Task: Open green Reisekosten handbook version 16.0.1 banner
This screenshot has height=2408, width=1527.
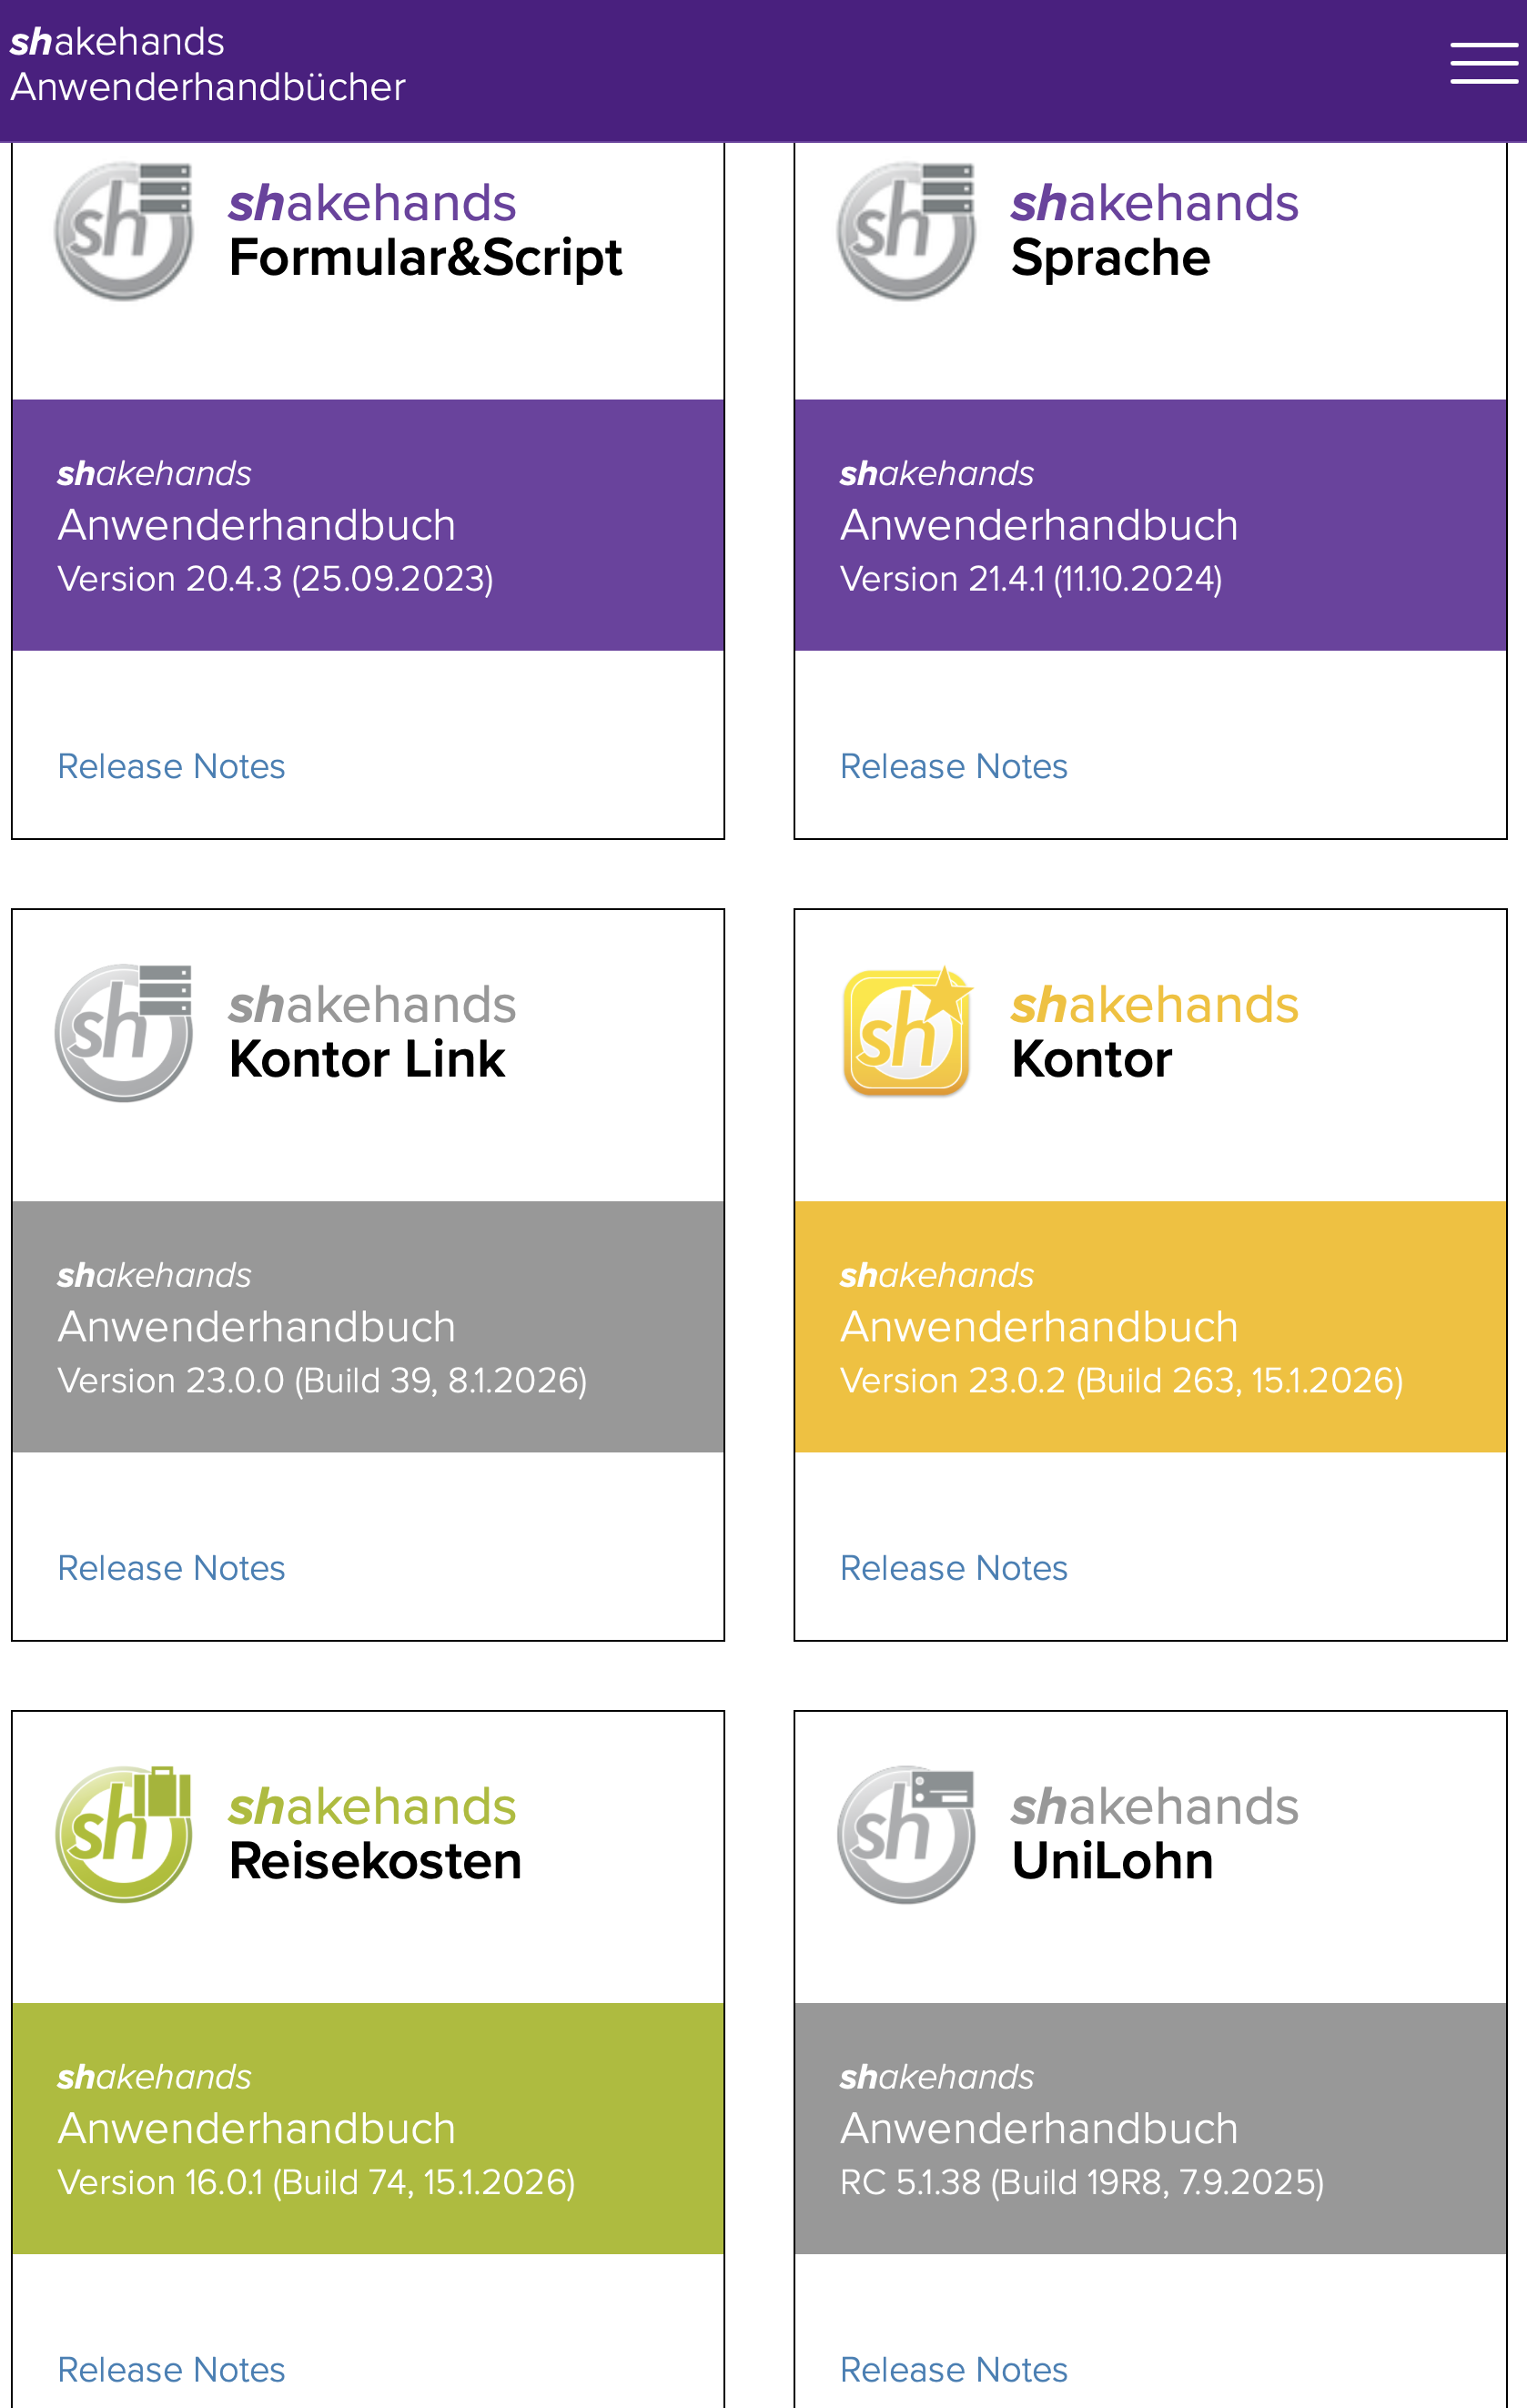Action: (367, 2128)
